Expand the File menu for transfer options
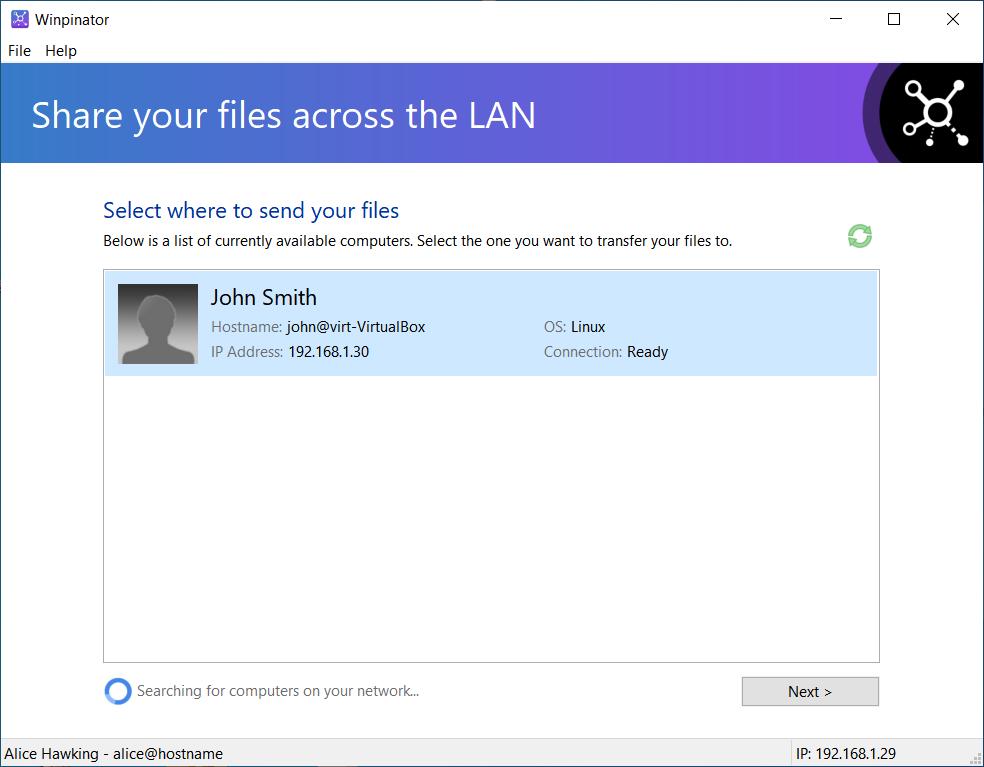984x767 pixels. click(x=18, y=50)
